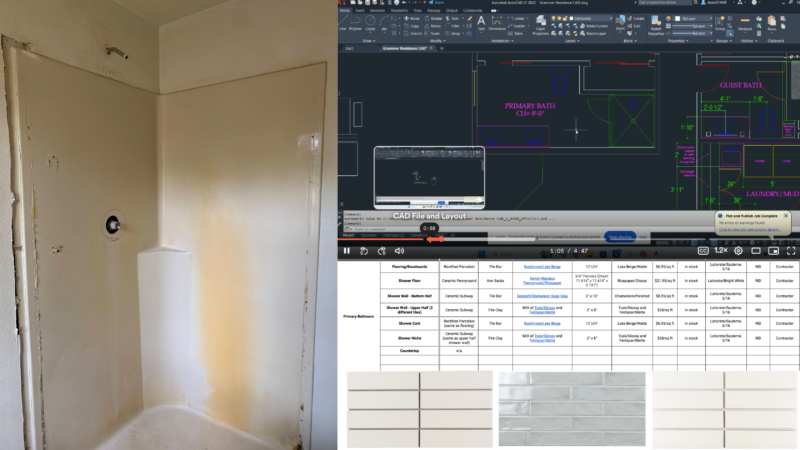Click the Group tool
The width and height of the screenshot is (800, 450).
tap(720, 23)
